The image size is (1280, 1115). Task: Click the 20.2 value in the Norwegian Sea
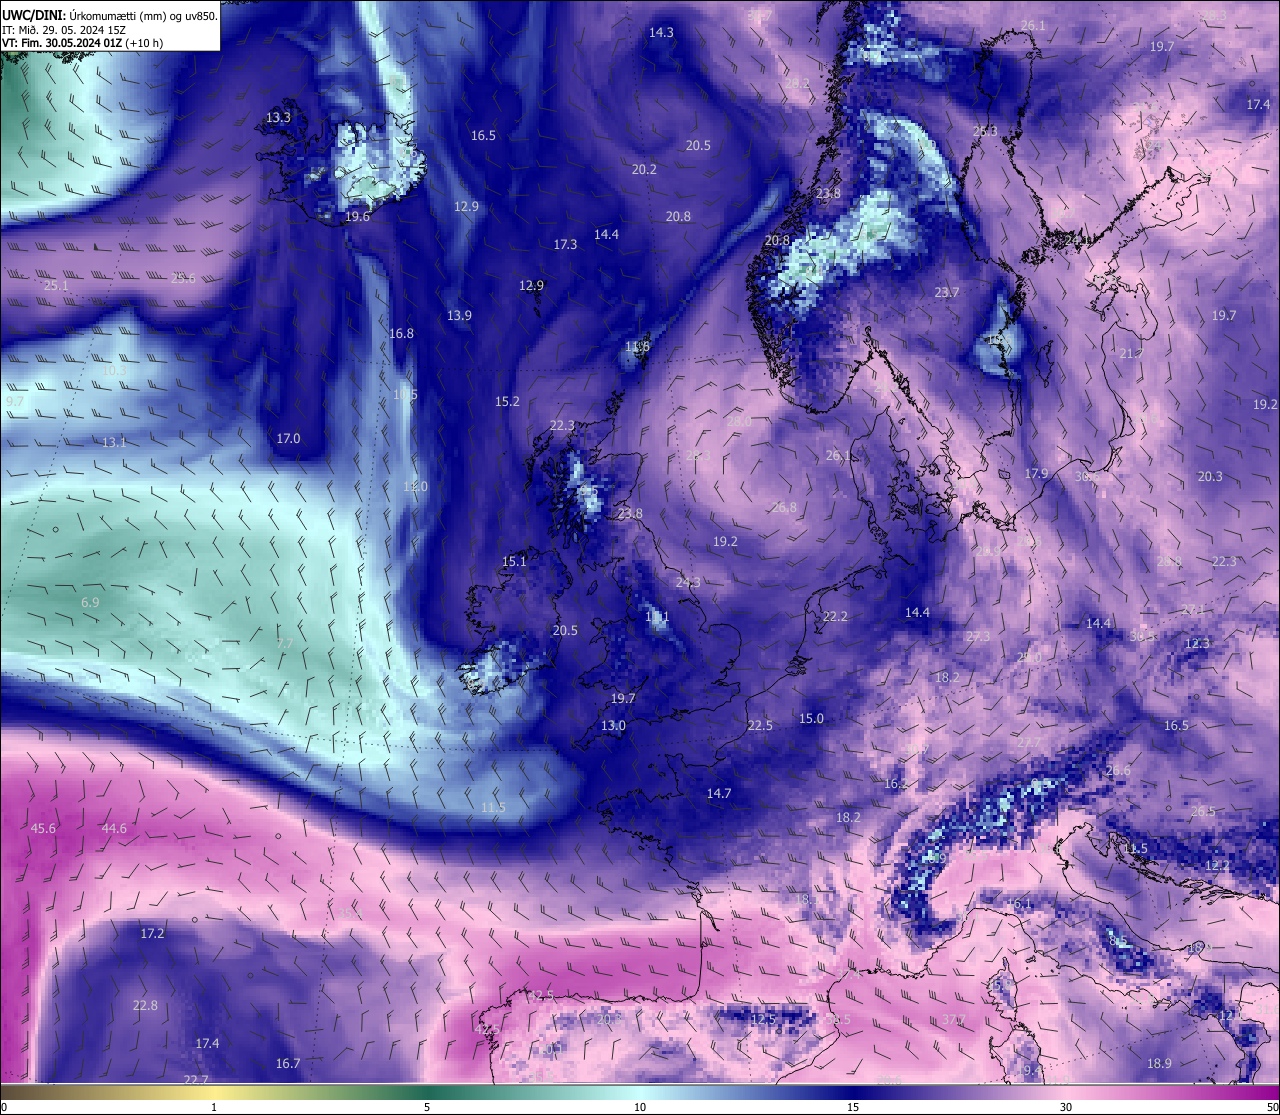pos(644,170)
